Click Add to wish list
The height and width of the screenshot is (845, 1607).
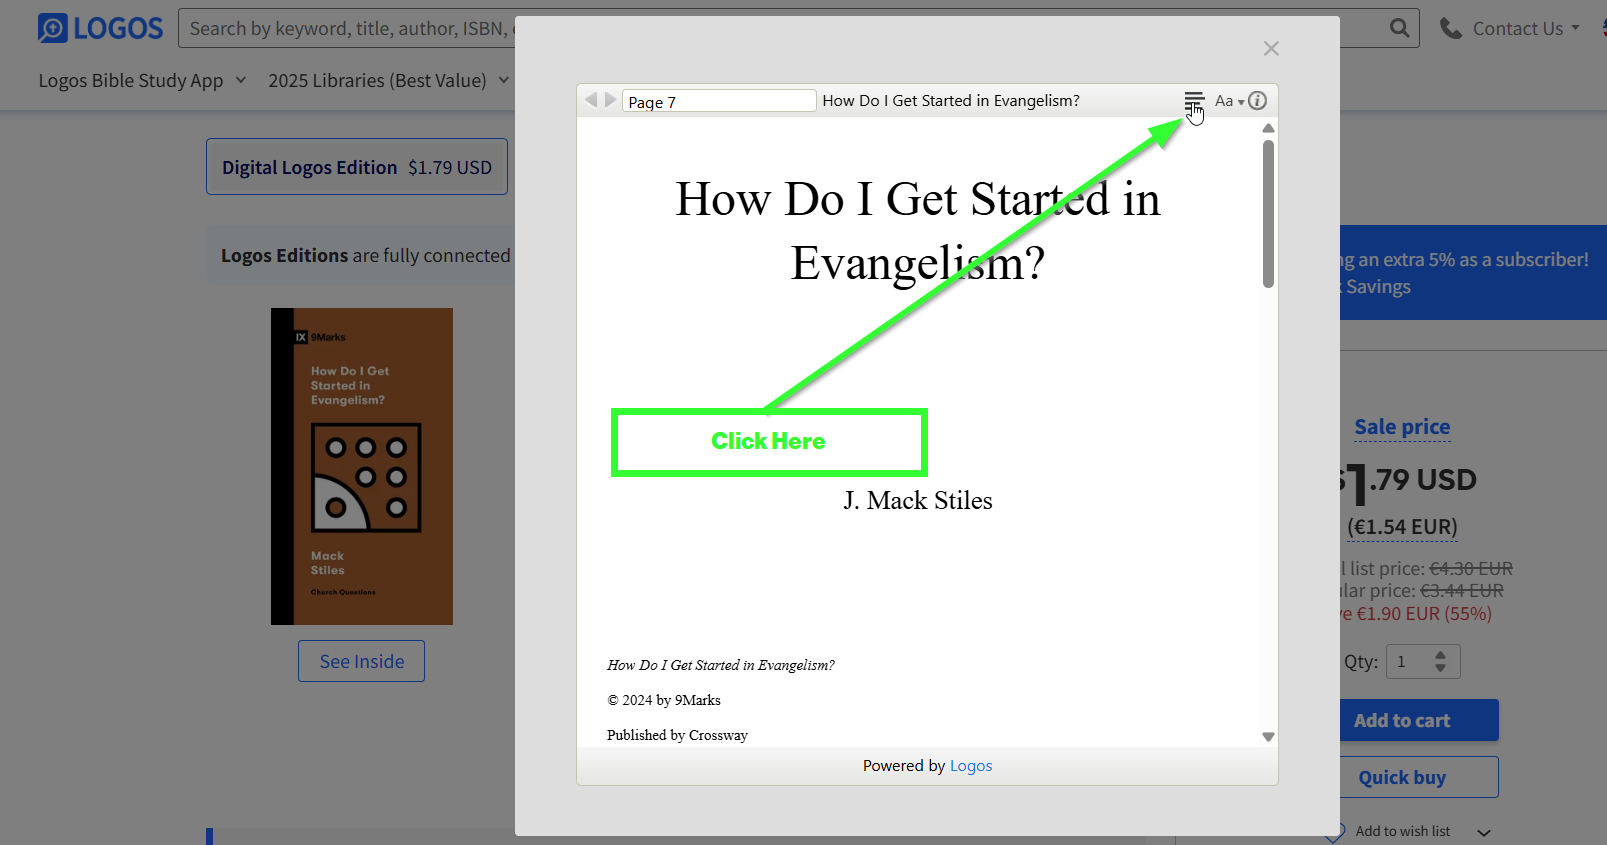pyautogui.click(x=1402, y=831)
